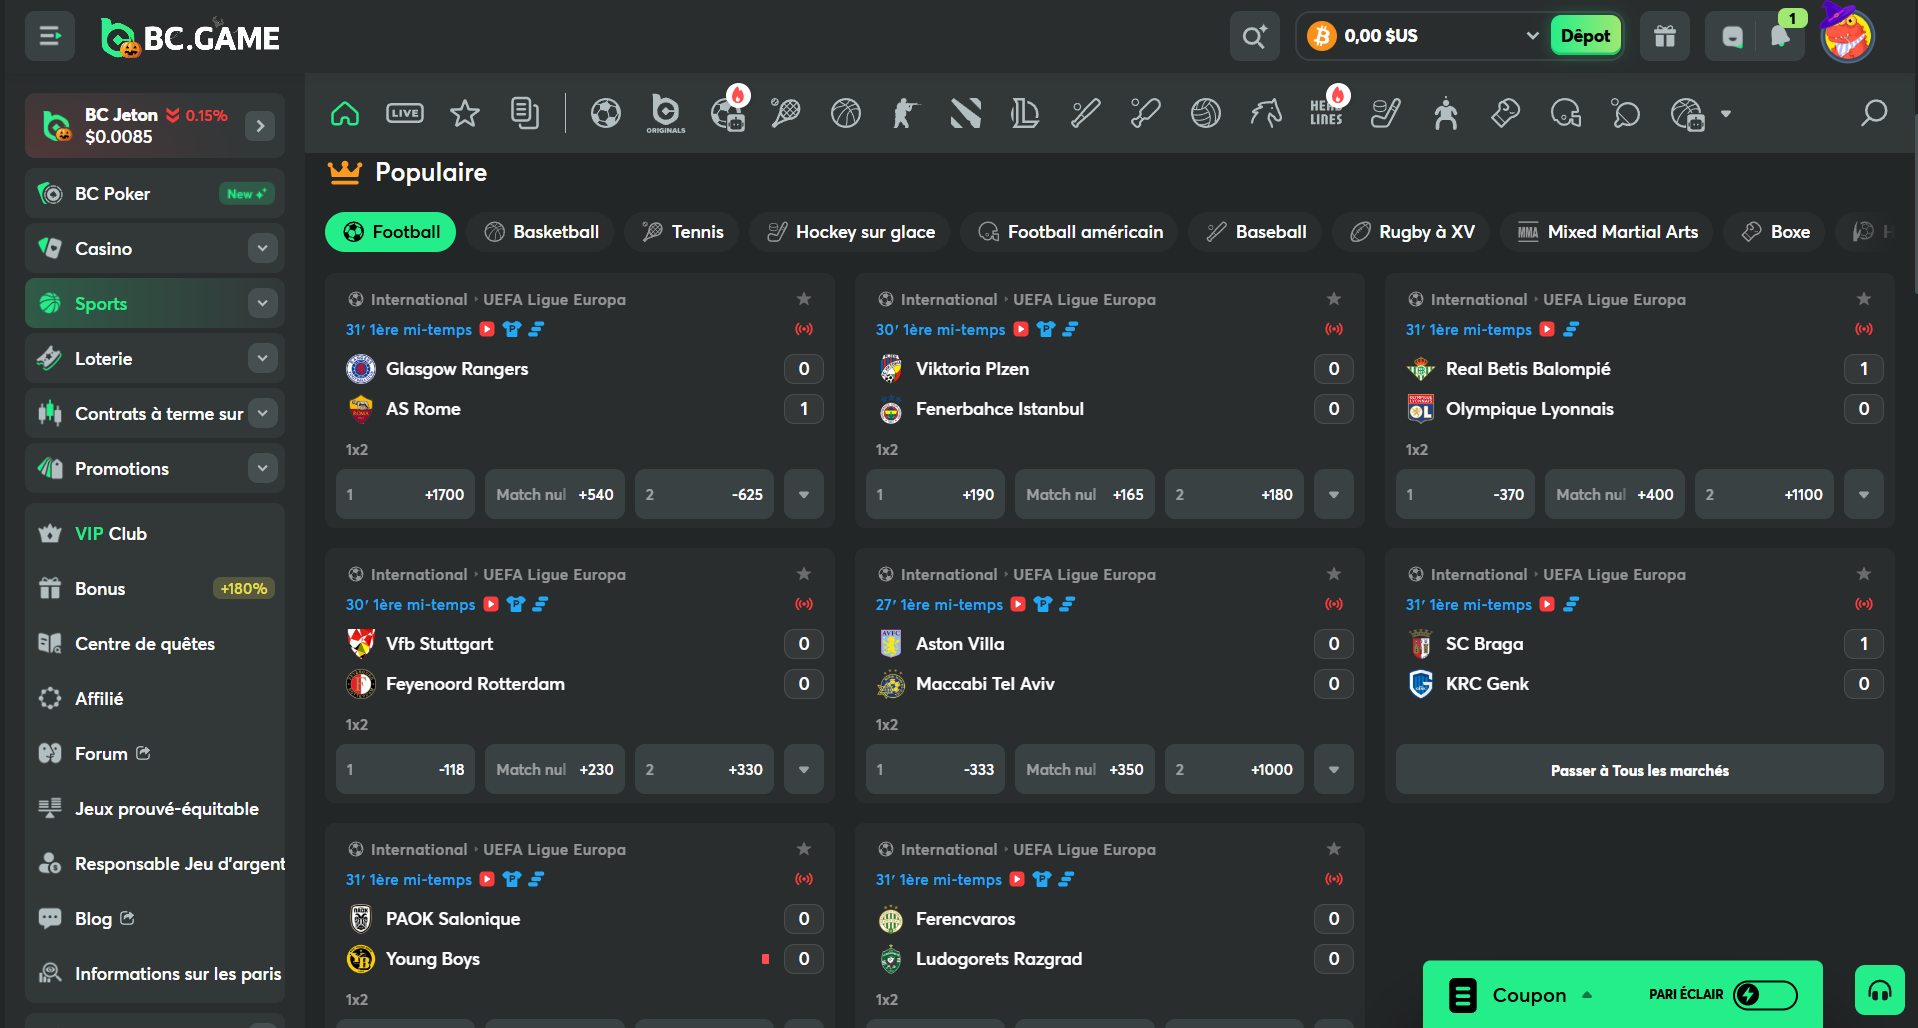Bet on Match nul +165 for Viktoria Plzen
Image resolution: width=1918 pixels, height=1028 pixels.
click(x=1085, y=495)
